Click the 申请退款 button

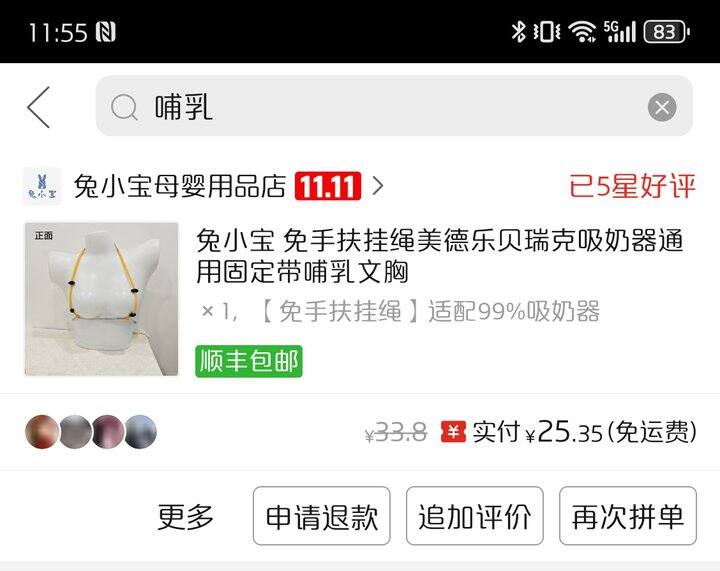click(321, 516)
